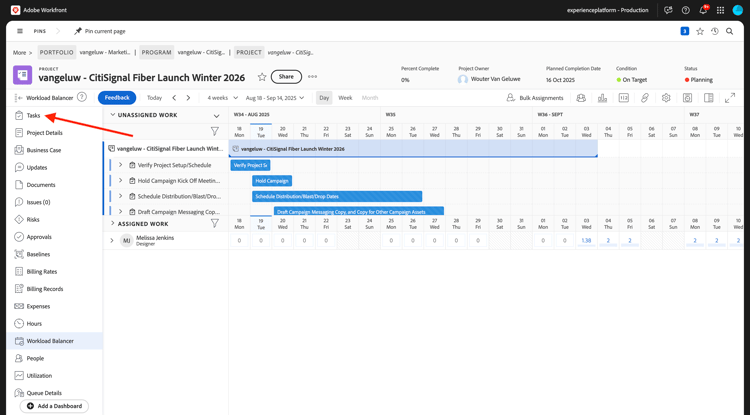The width and height of the screenshot is (750, 415).
Task: Filter unassigned work with funnel icon
Action: 215,131
